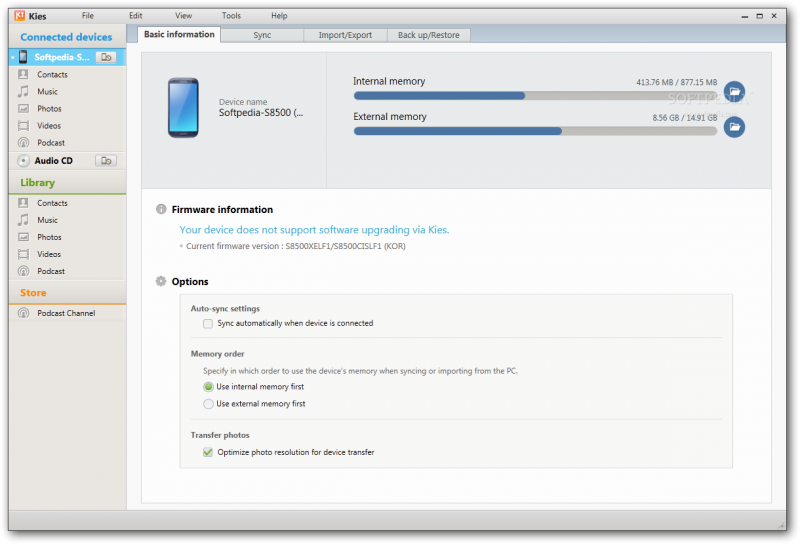This screenshot has height=544, width=800.
Task: Open Contacts icon under Connected devices
Action: click(23, 75)
